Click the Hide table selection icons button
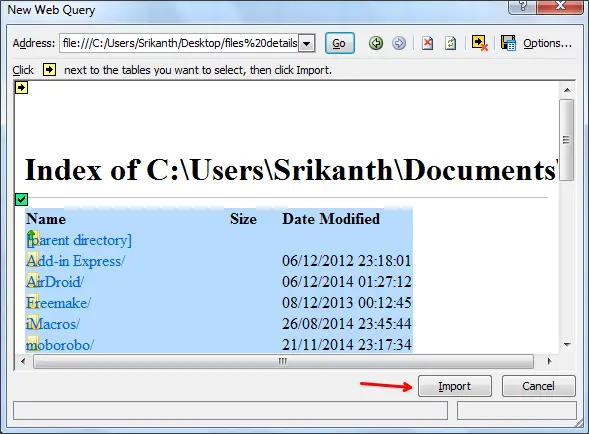Image resolution: width=589 pixels, height=434 pixels. (480, 43)
